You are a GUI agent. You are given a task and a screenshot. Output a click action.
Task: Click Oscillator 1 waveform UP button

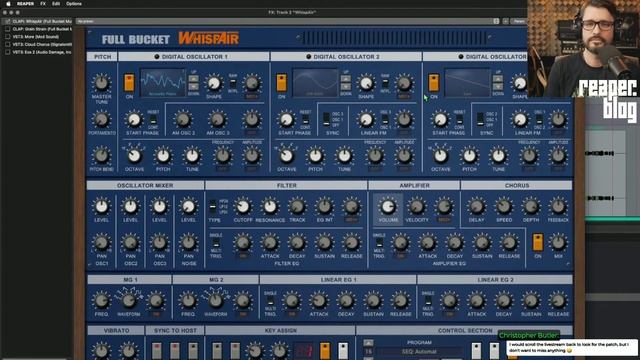coord(193,79)
